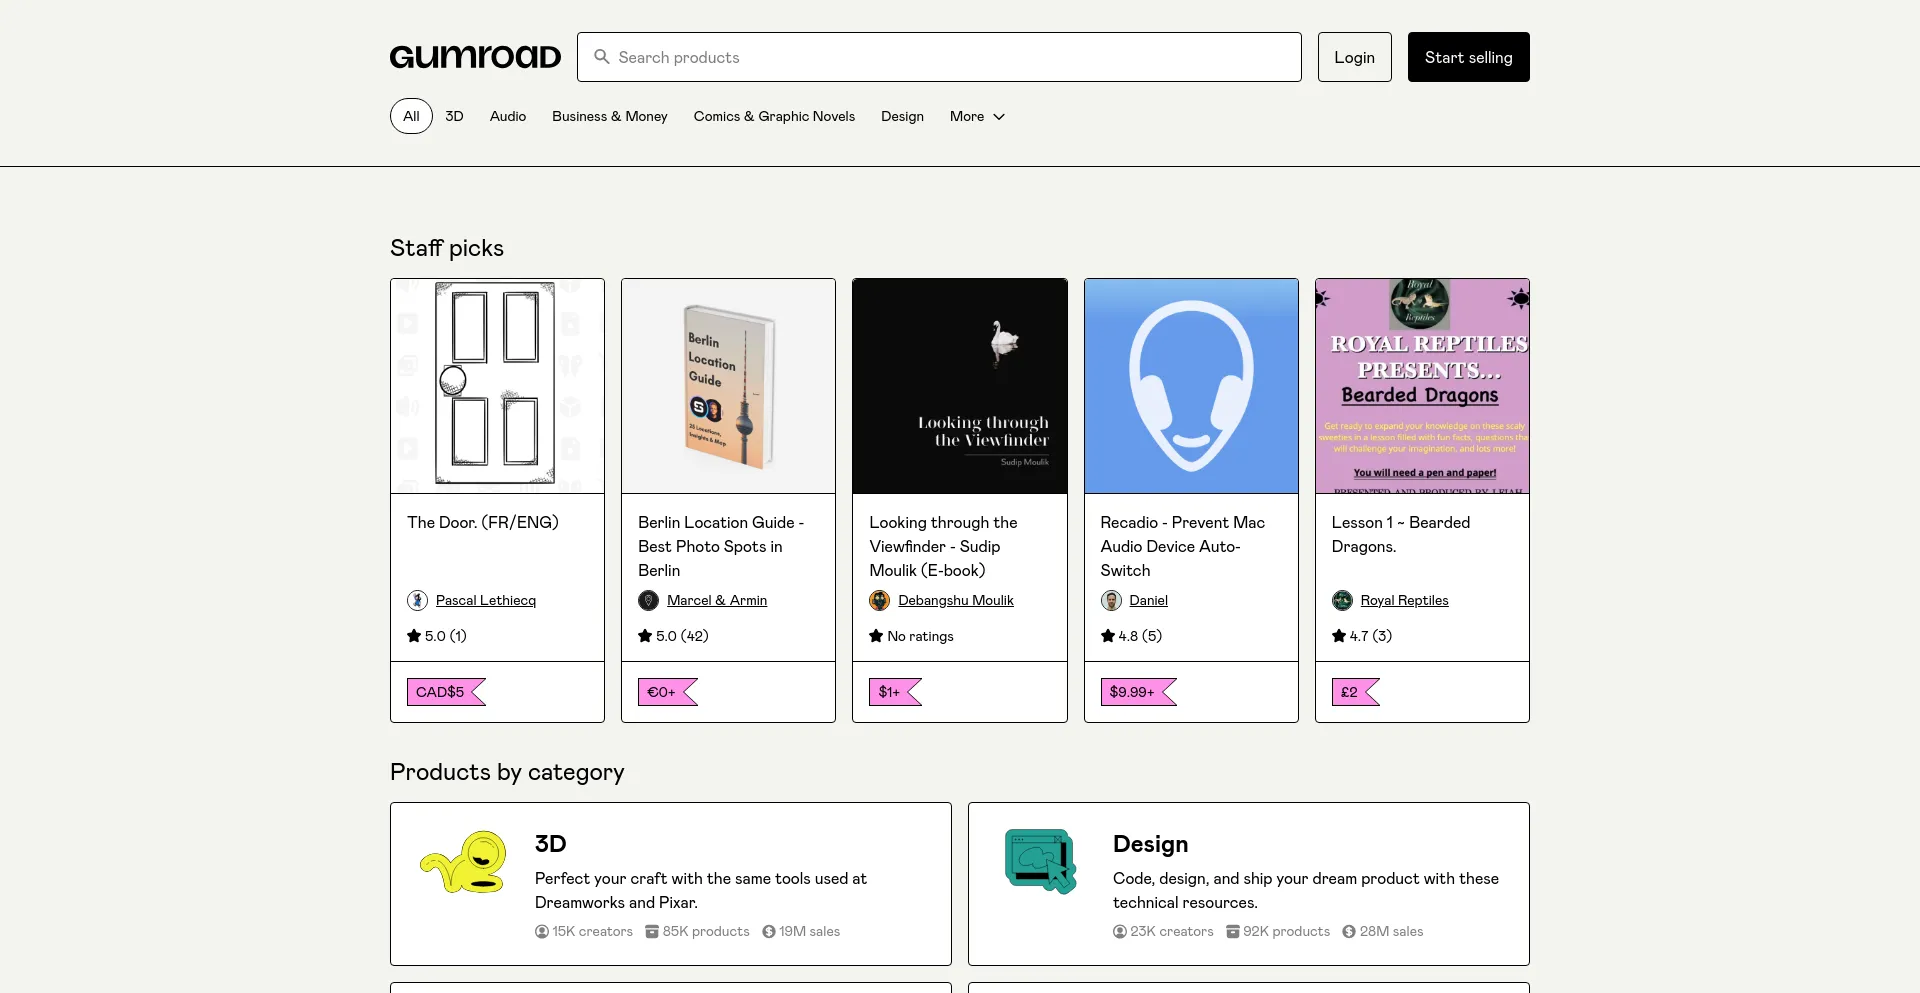Click the Search products input field

click(939, 57)
